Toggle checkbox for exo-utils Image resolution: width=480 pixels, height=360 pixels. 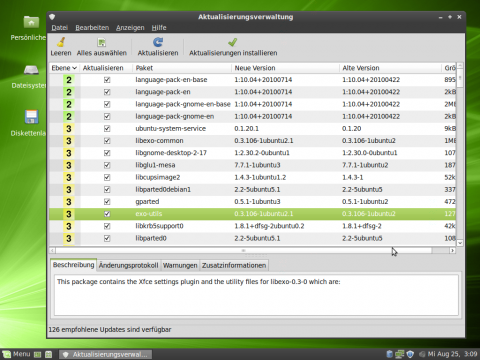(107, 214)
